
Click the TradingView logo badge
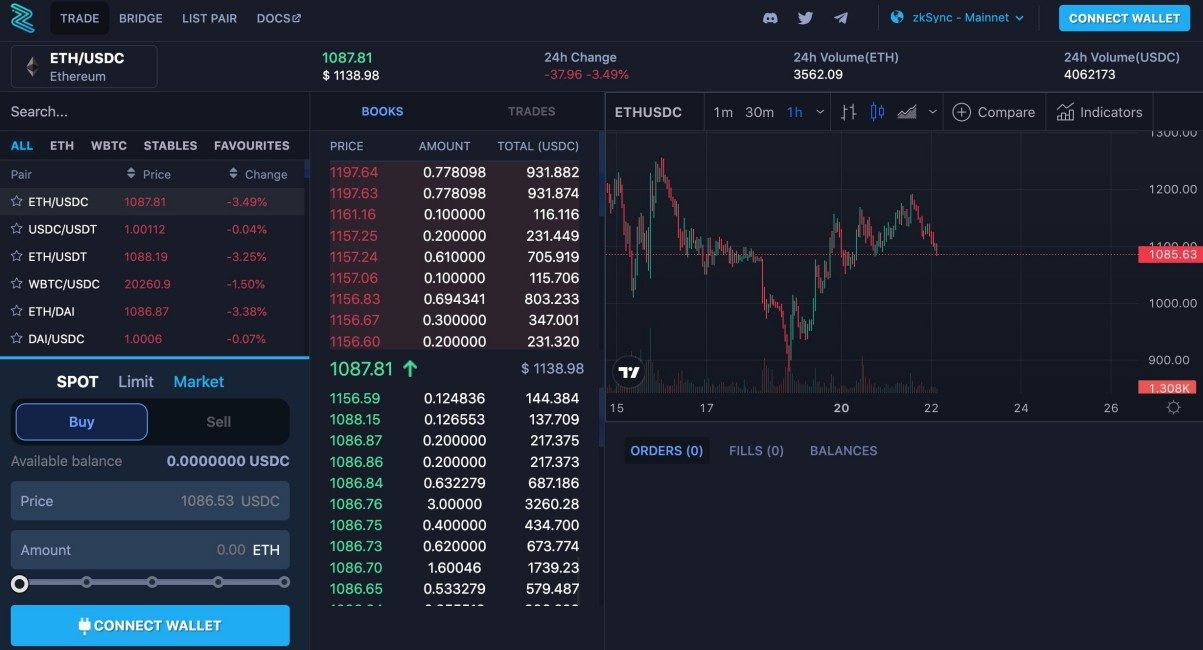click(x=628, y=373)
